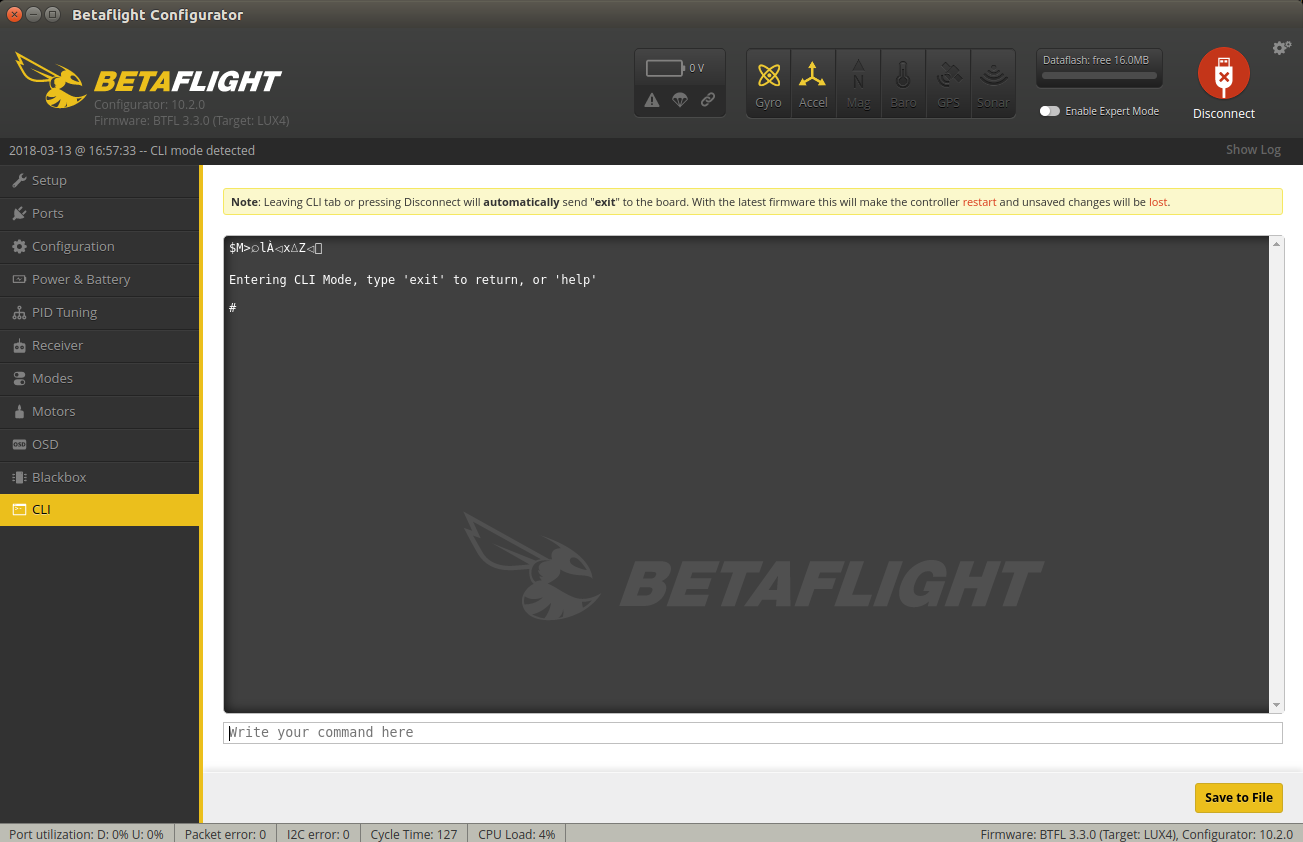The height and width of the screenshot is (842, 1303).
Task: Open the Ports tab
Action: click(100, 214)
